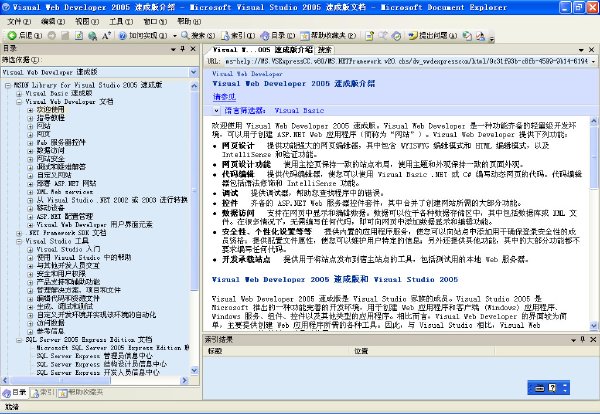Open the 文件 (File) menu
The image size is (600, 414).
click(19, 21)
